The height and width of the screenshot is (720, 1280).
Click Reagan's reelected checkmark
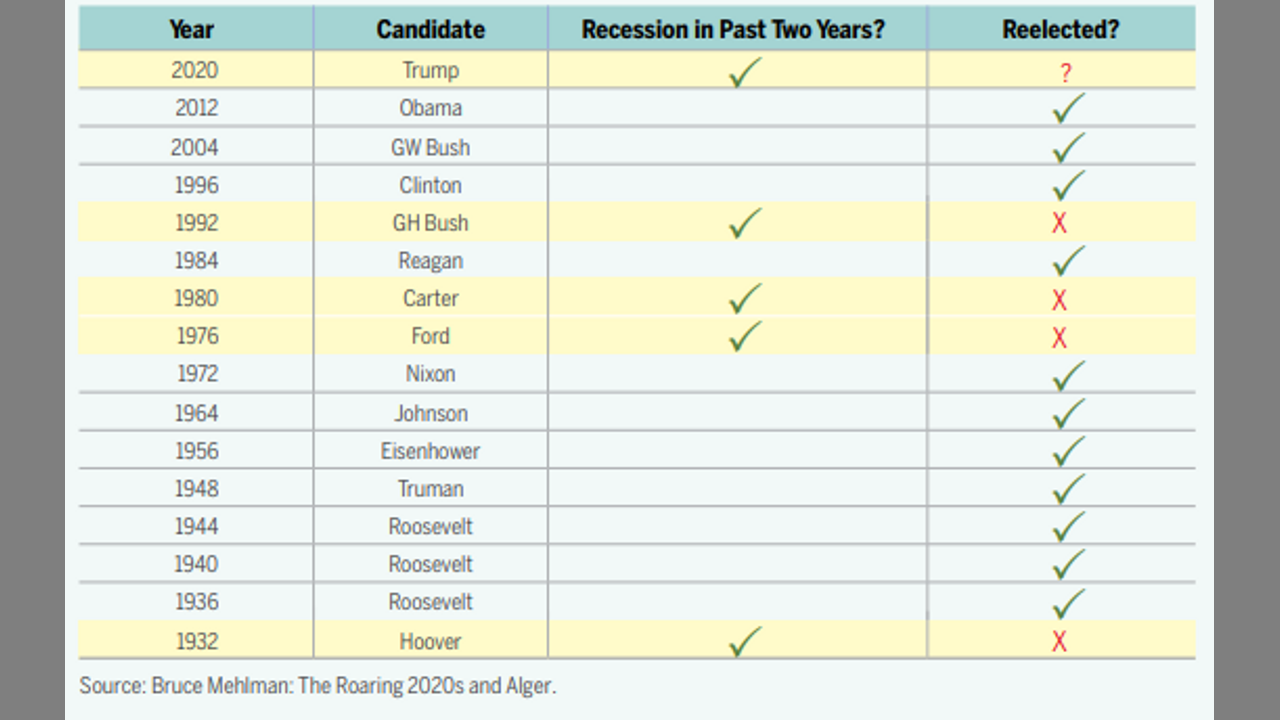click(1068, 261)
